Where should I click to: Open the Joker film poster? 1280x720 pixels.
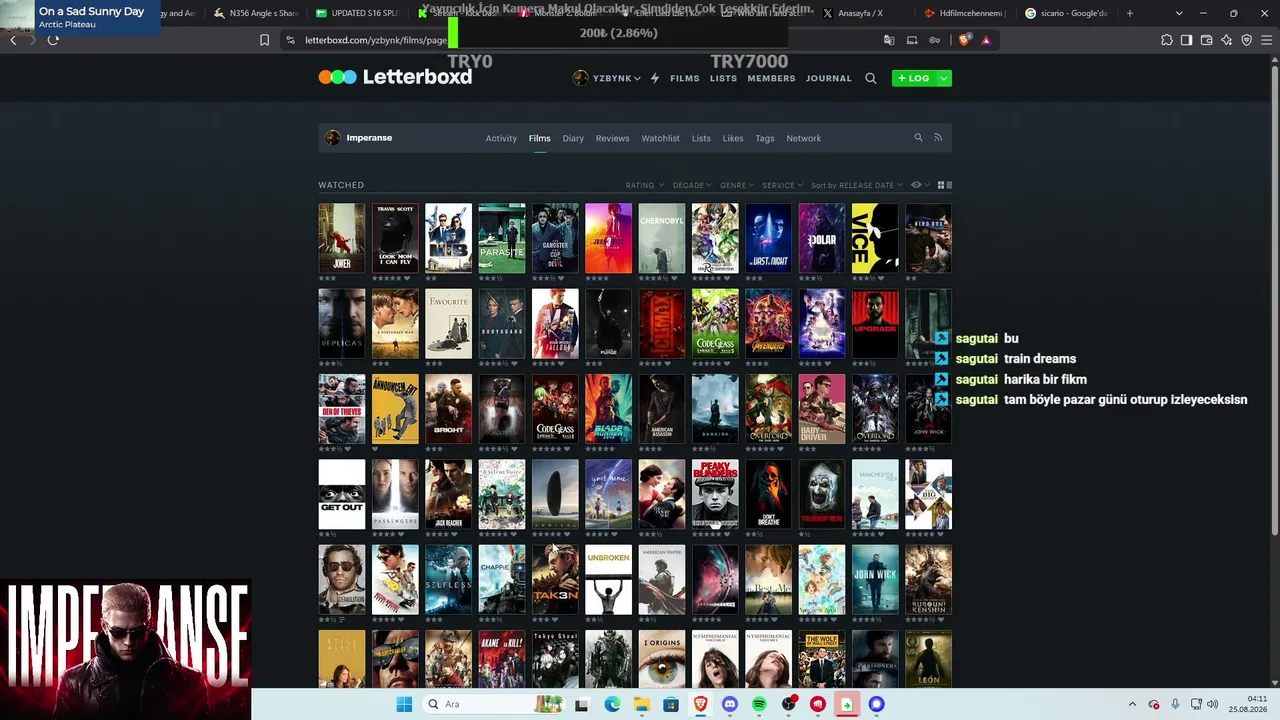pyautogui.click(x=342, y=238)
